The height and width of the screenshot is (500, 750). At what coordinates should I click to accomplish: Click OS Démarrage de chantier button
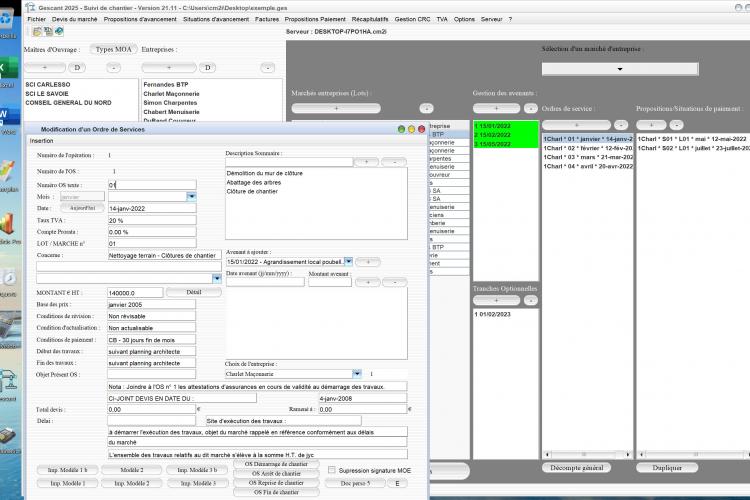pos(276,464)
